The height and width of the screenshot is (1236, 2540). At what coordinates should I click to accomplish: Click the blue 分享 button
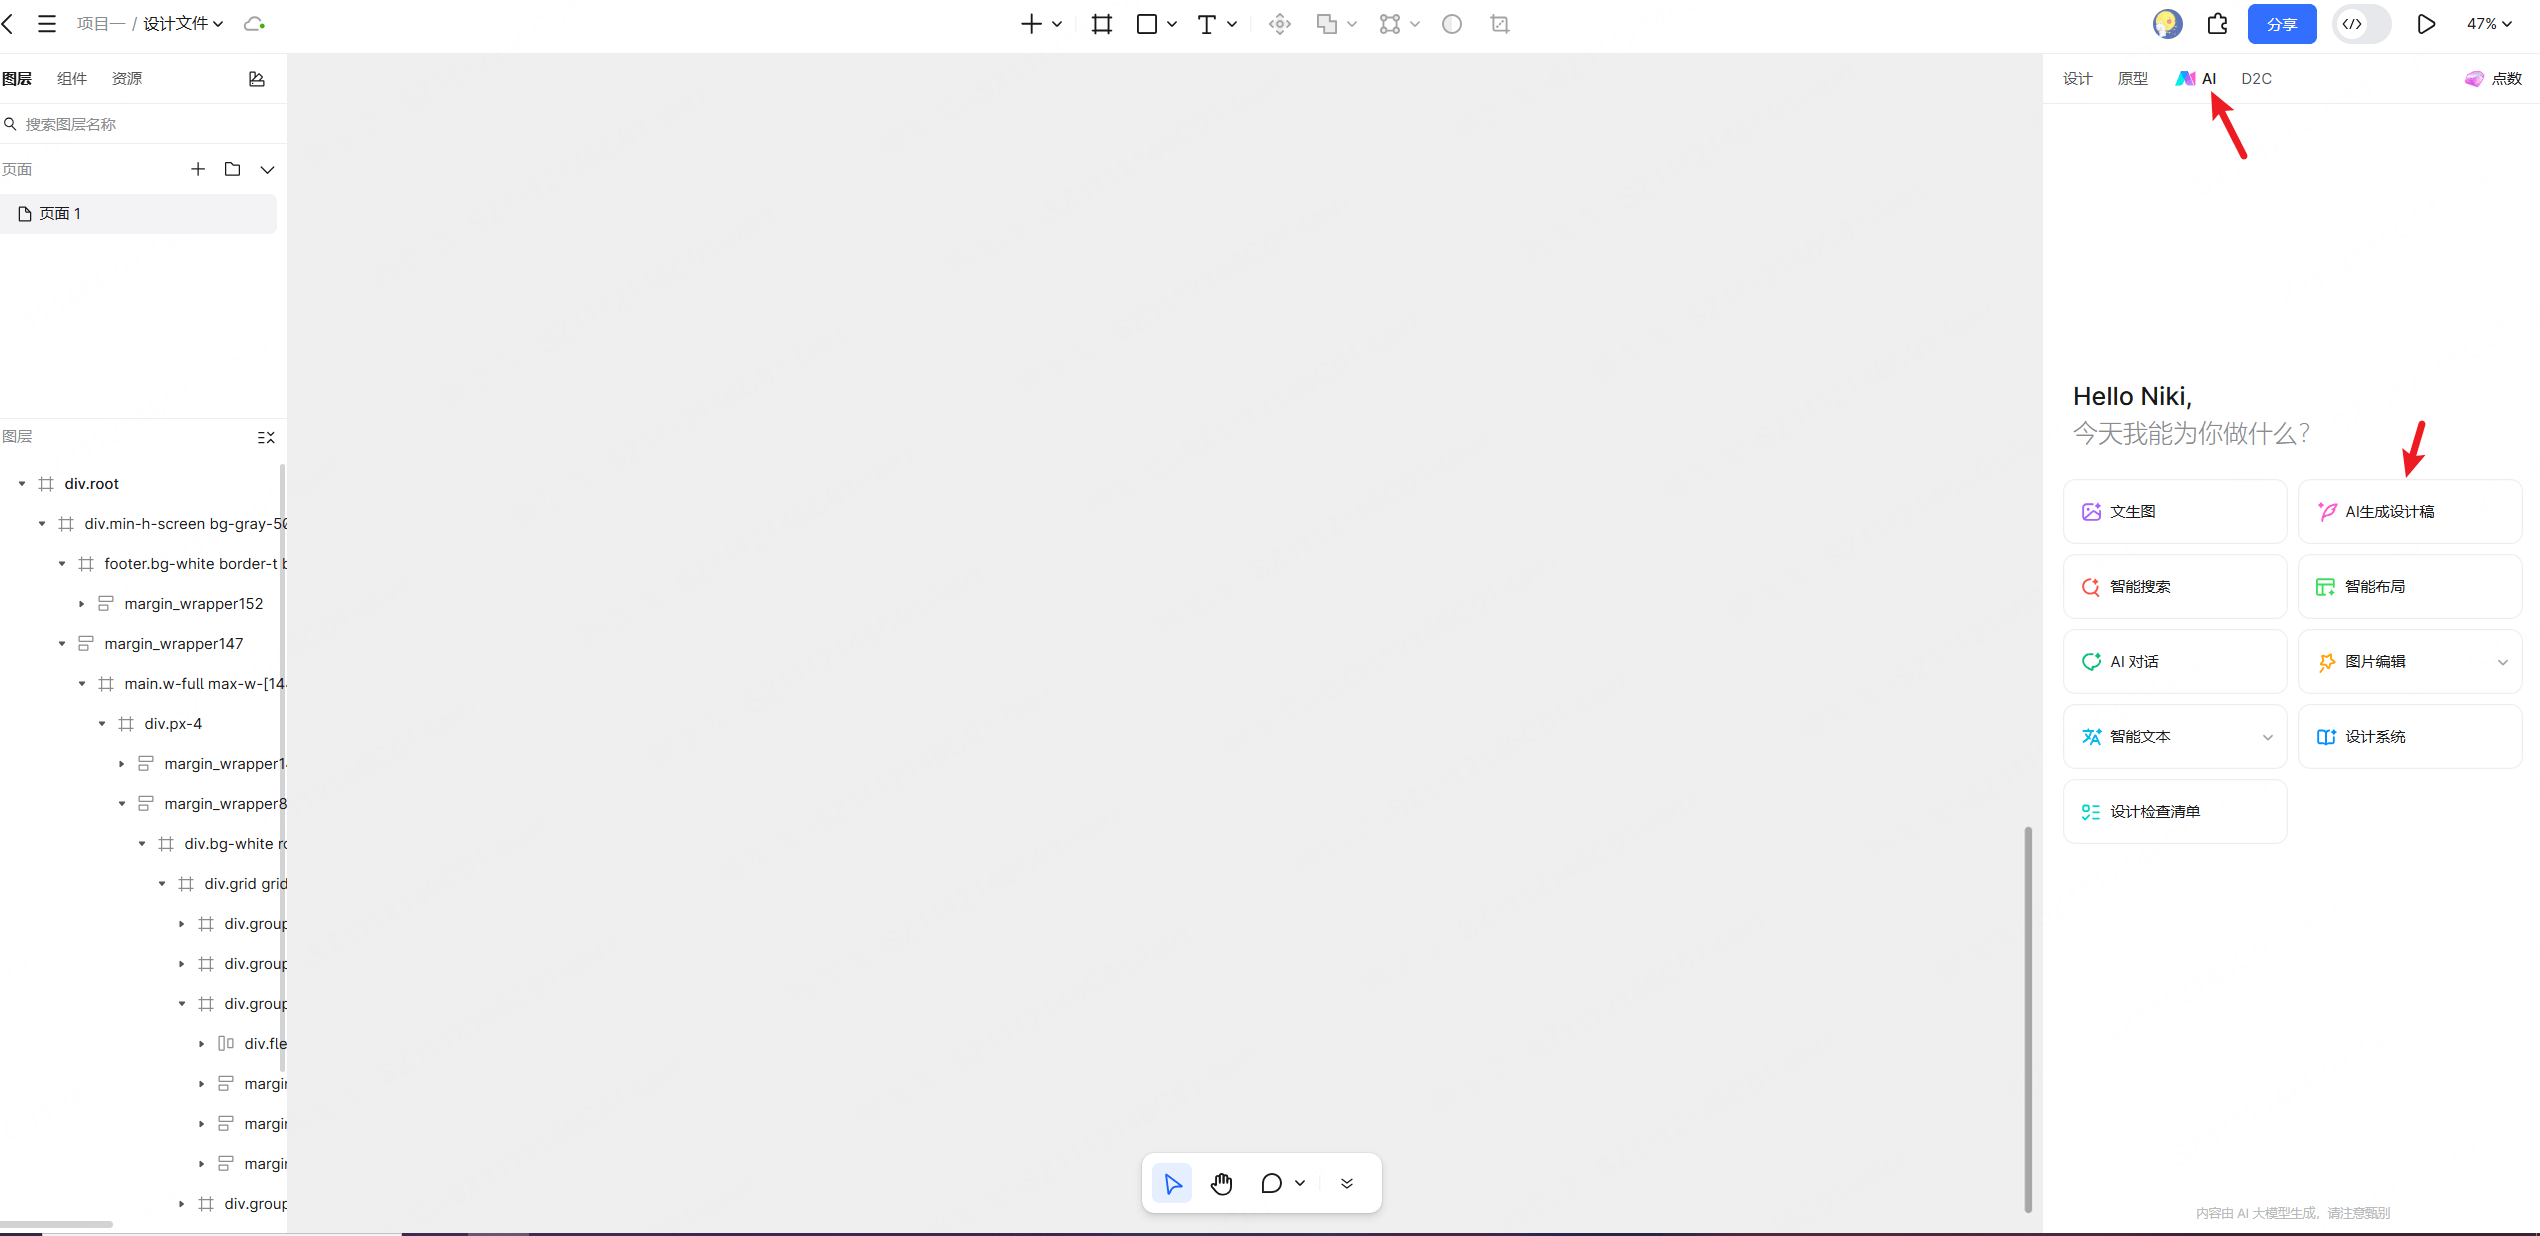click(x=2281, y=24)
